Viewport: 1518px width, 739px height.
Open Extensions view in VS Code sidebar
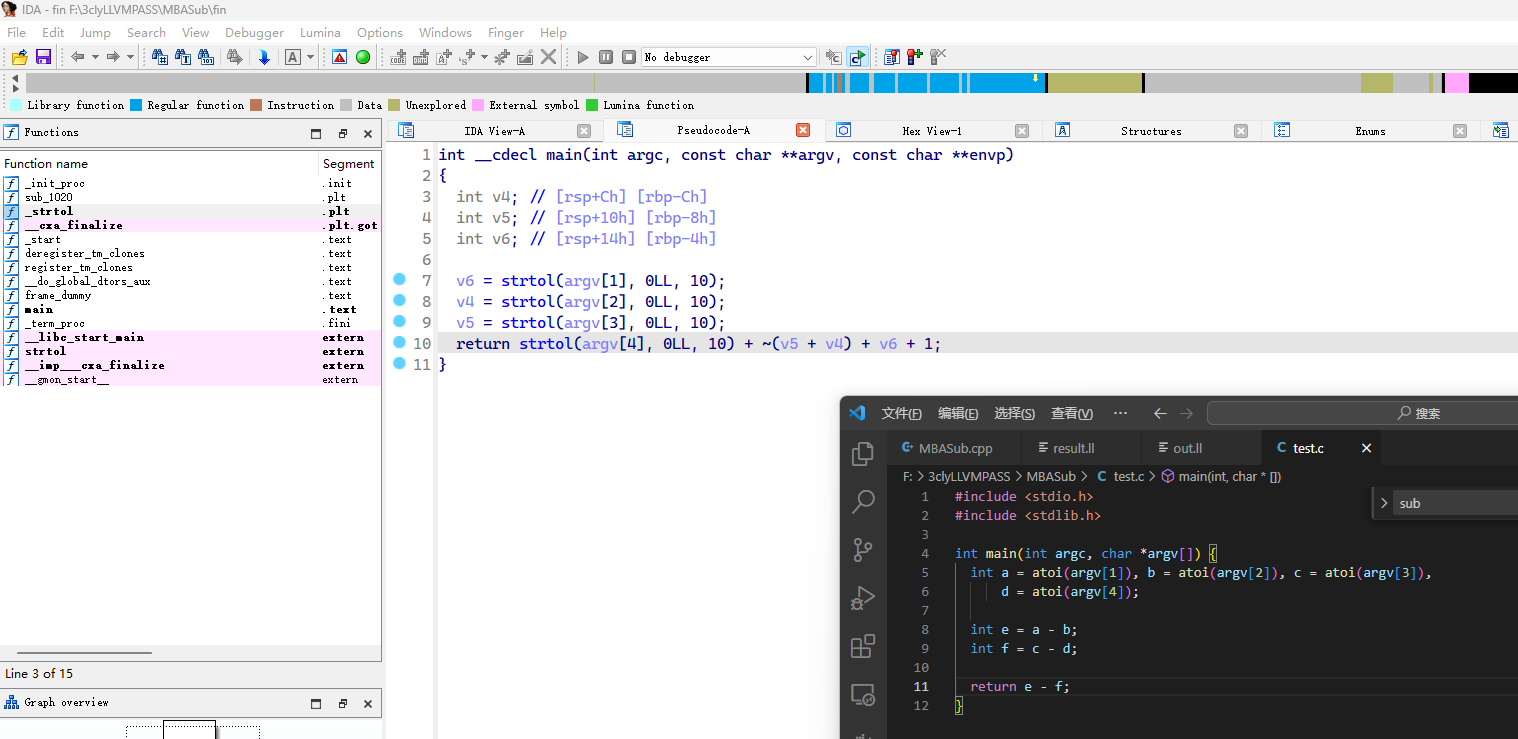862,646
